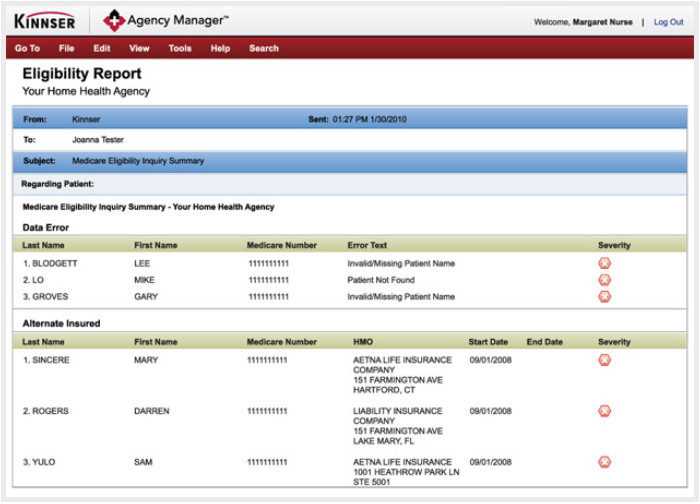Click the Data Error section heading
Screen dimensions: 700x504
click(46, 228)
